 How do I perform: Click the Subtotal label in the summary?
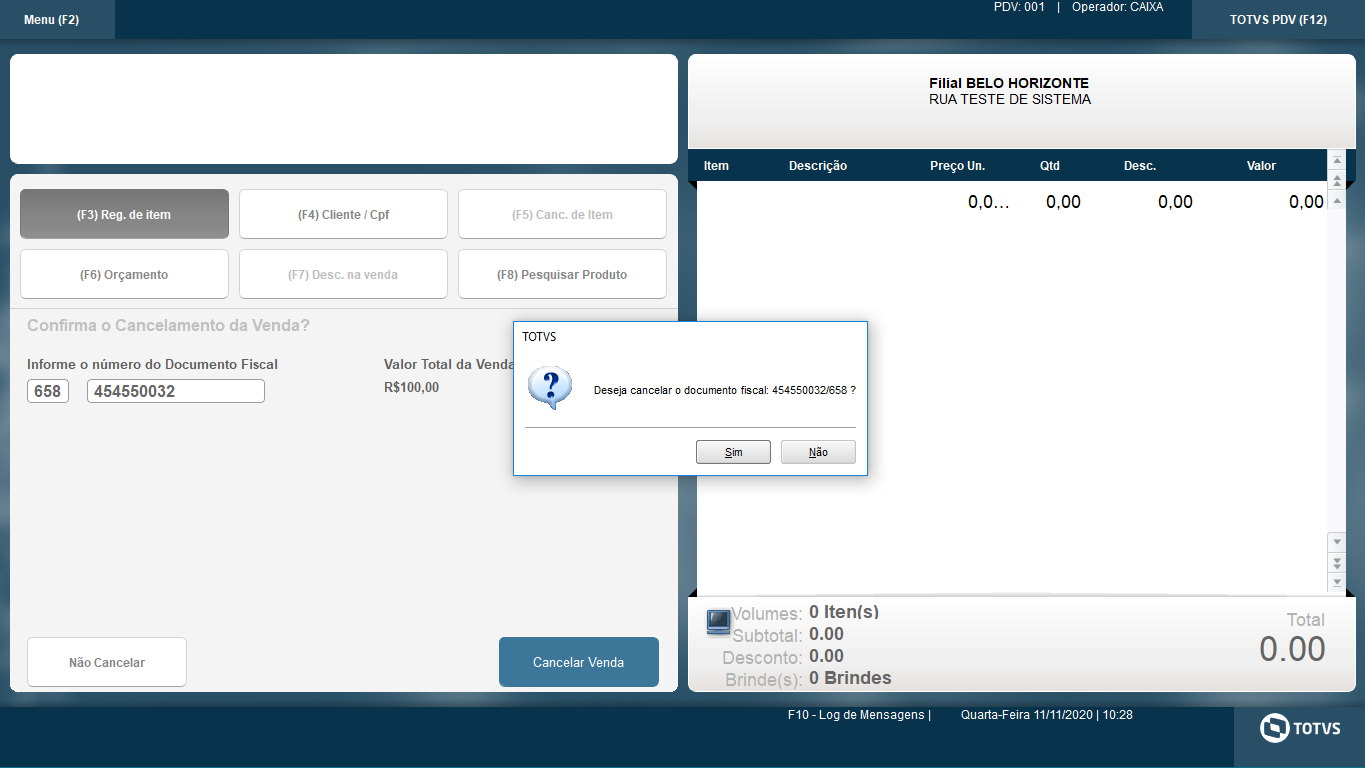pyautogui.click(x=767, y=636)
